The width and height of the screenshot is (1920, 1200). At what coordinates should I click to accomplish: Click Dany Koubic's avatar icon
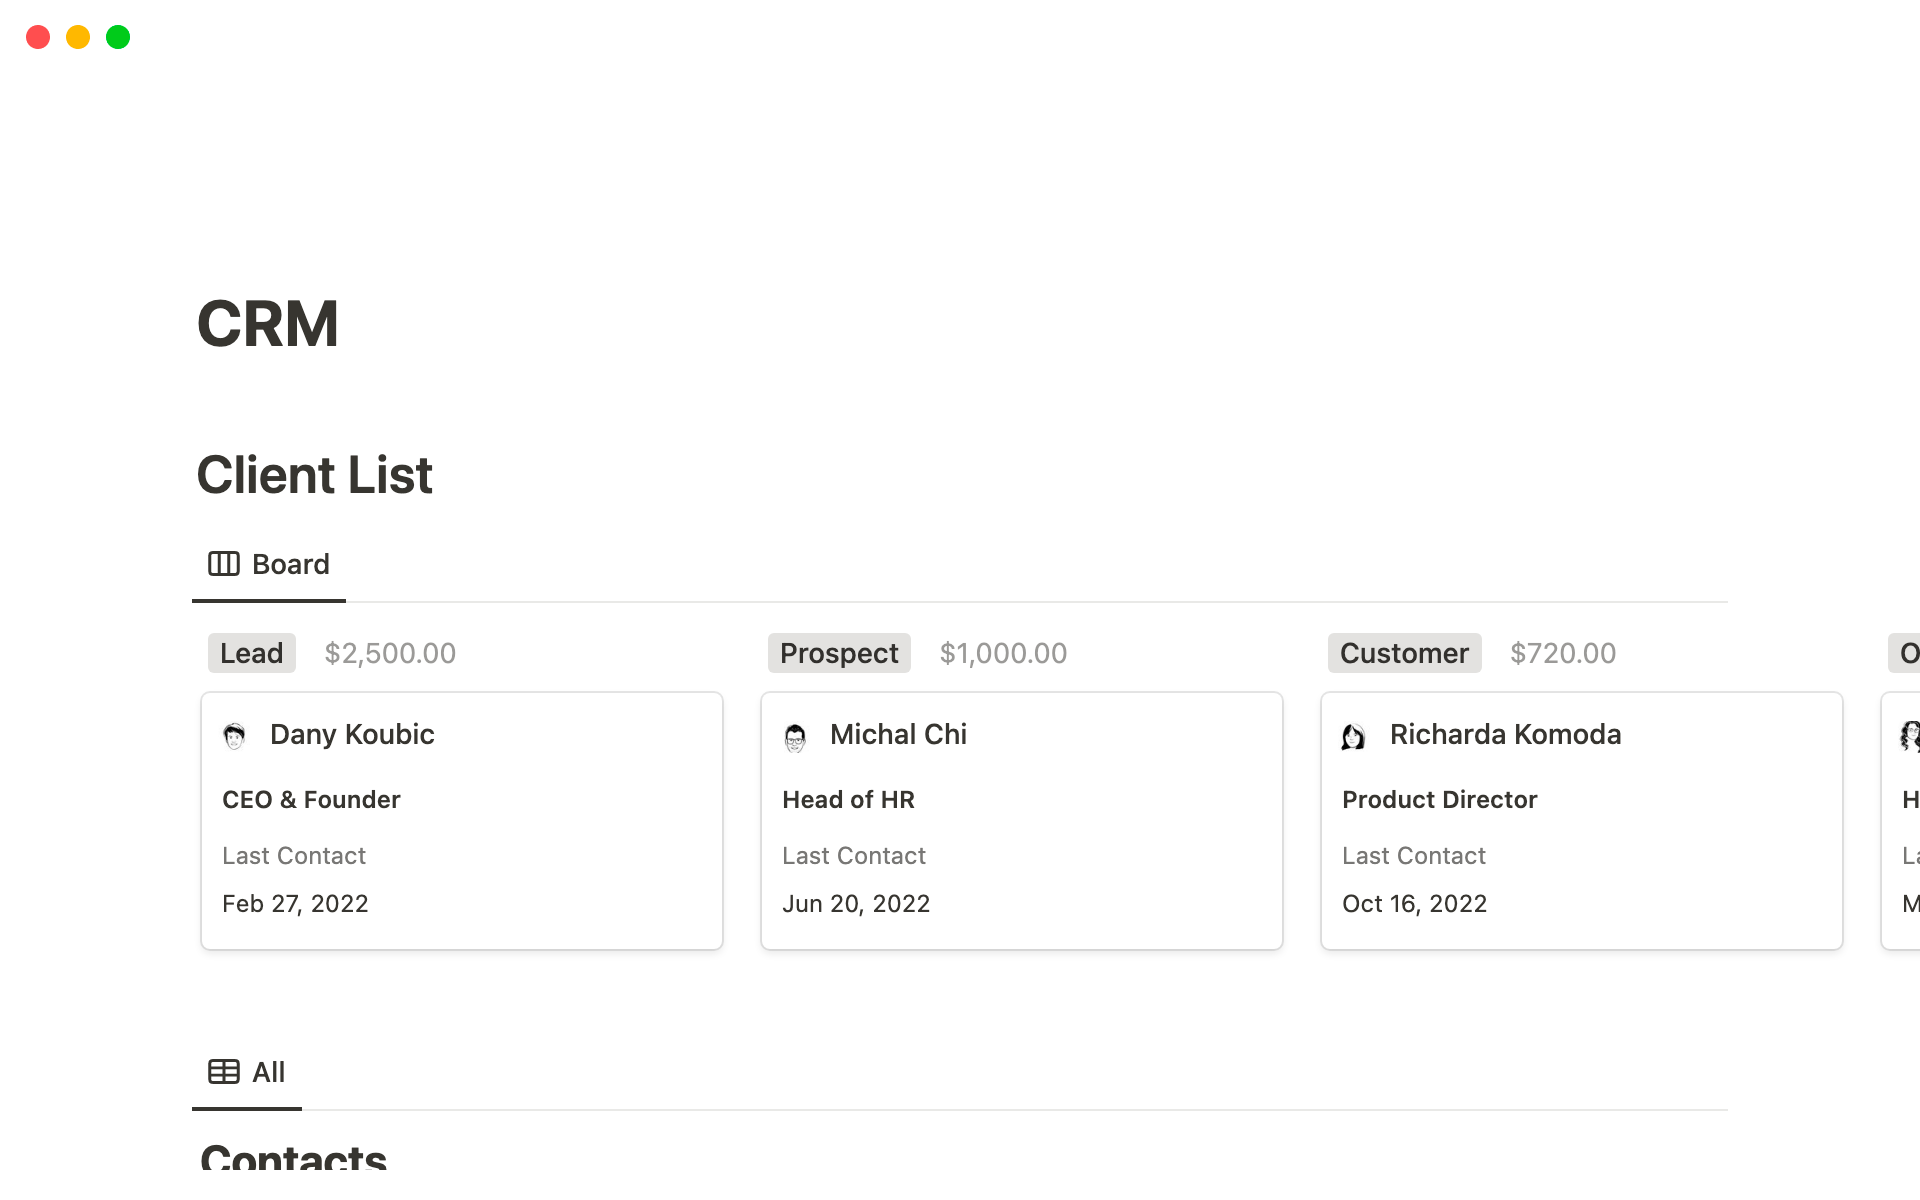click(x=234, y=736)
